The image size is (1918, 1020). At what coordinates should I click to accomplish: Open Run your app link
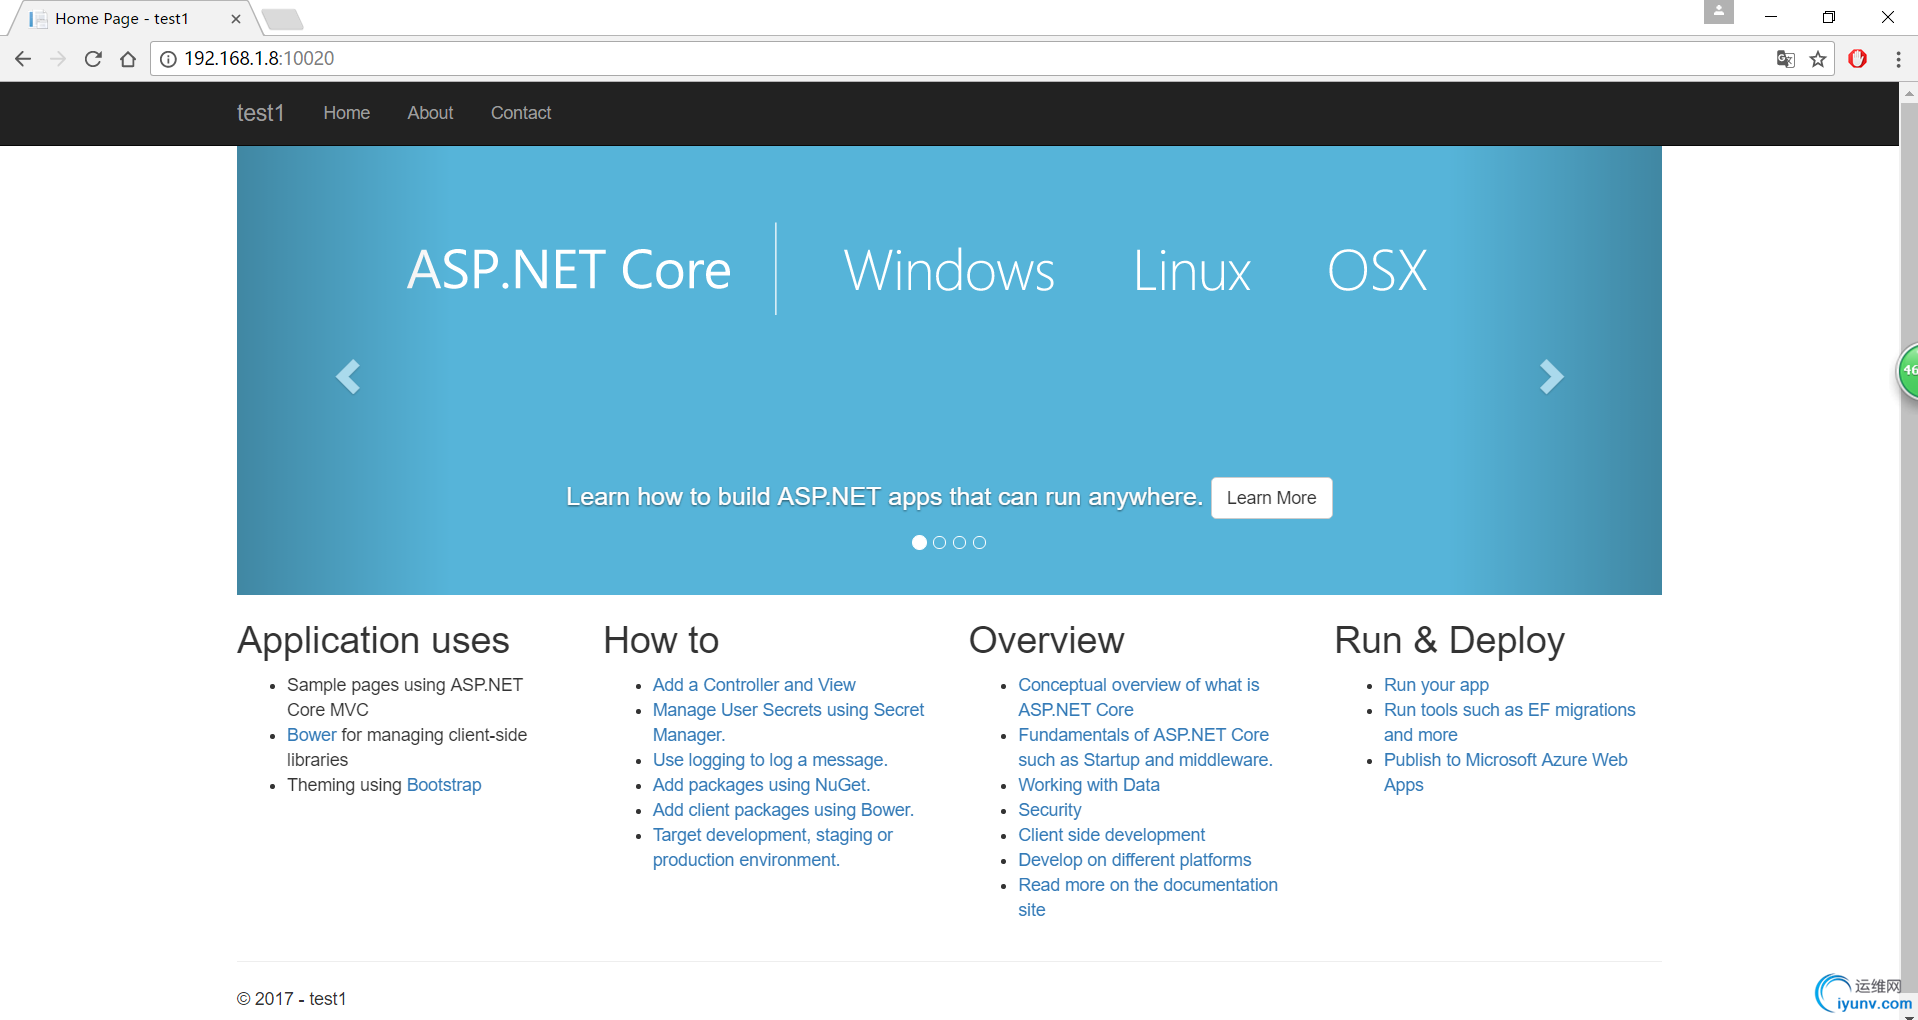pos(1436,685)
